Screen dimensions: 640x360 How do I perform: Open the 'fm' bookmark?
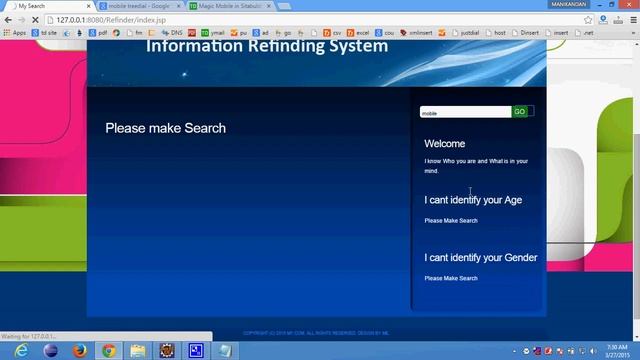point(135,33)
